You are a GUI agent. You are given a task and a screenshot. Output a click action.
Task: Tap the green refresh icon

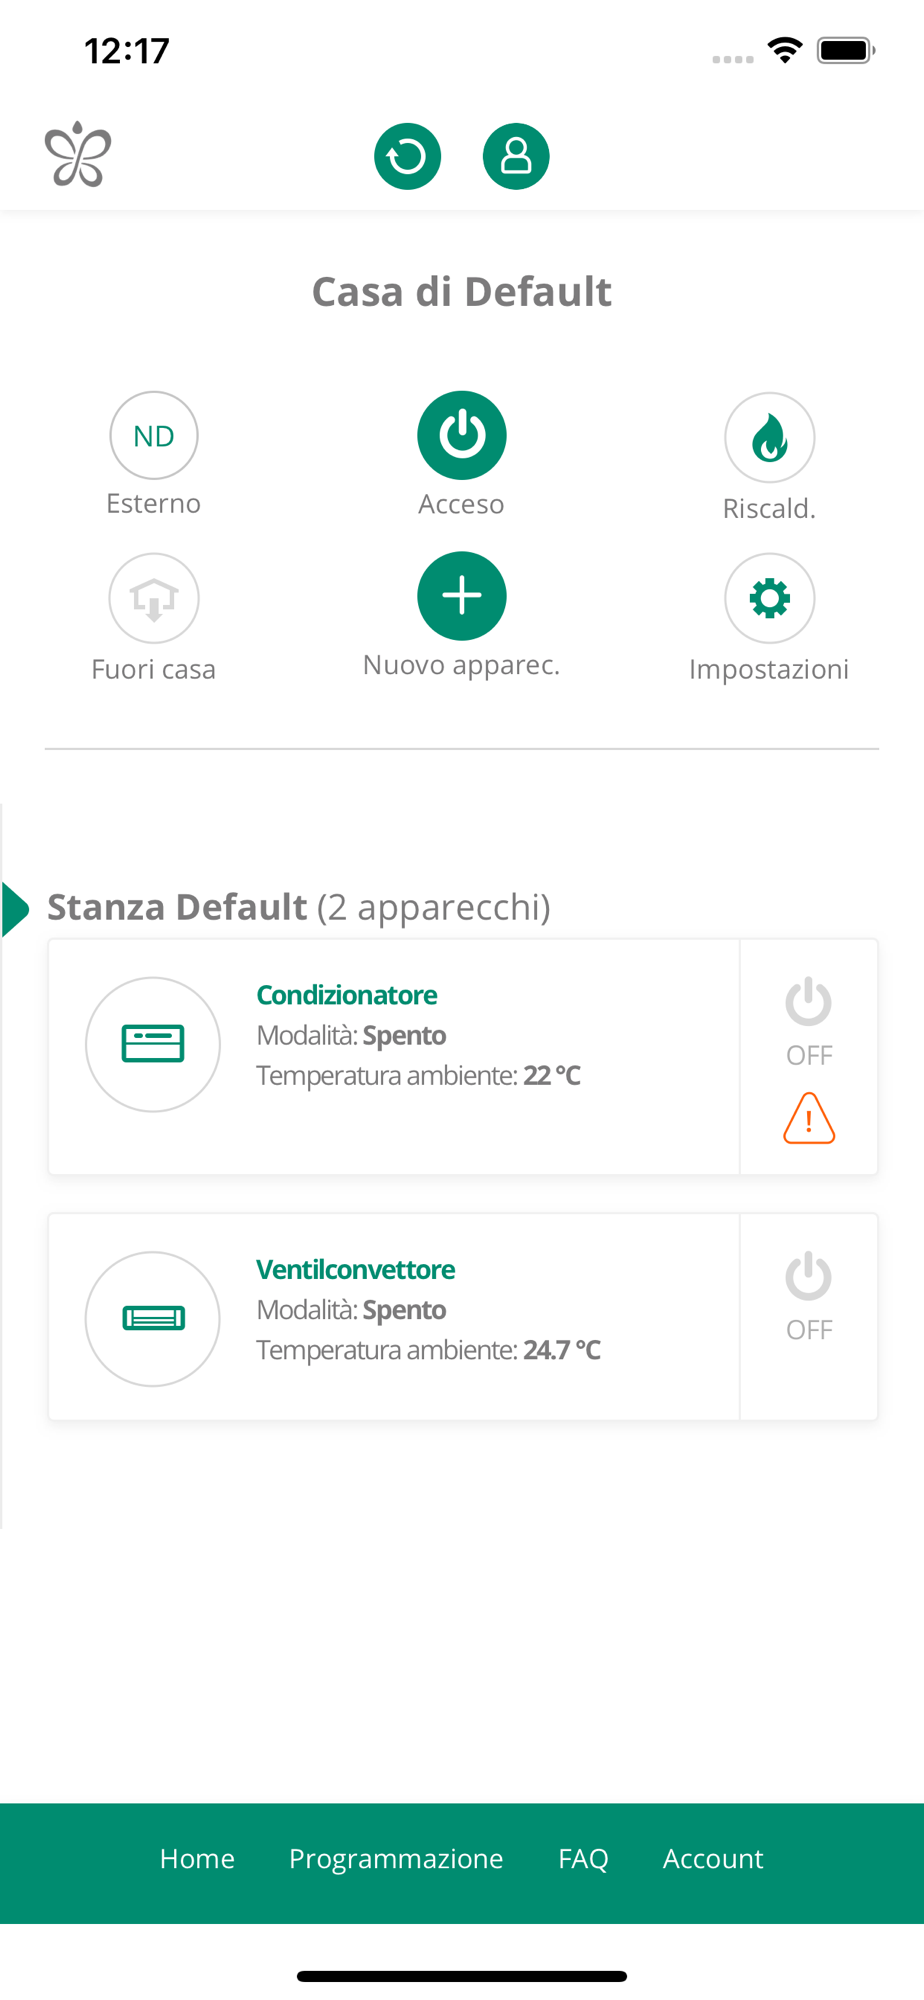pos(407,156)
